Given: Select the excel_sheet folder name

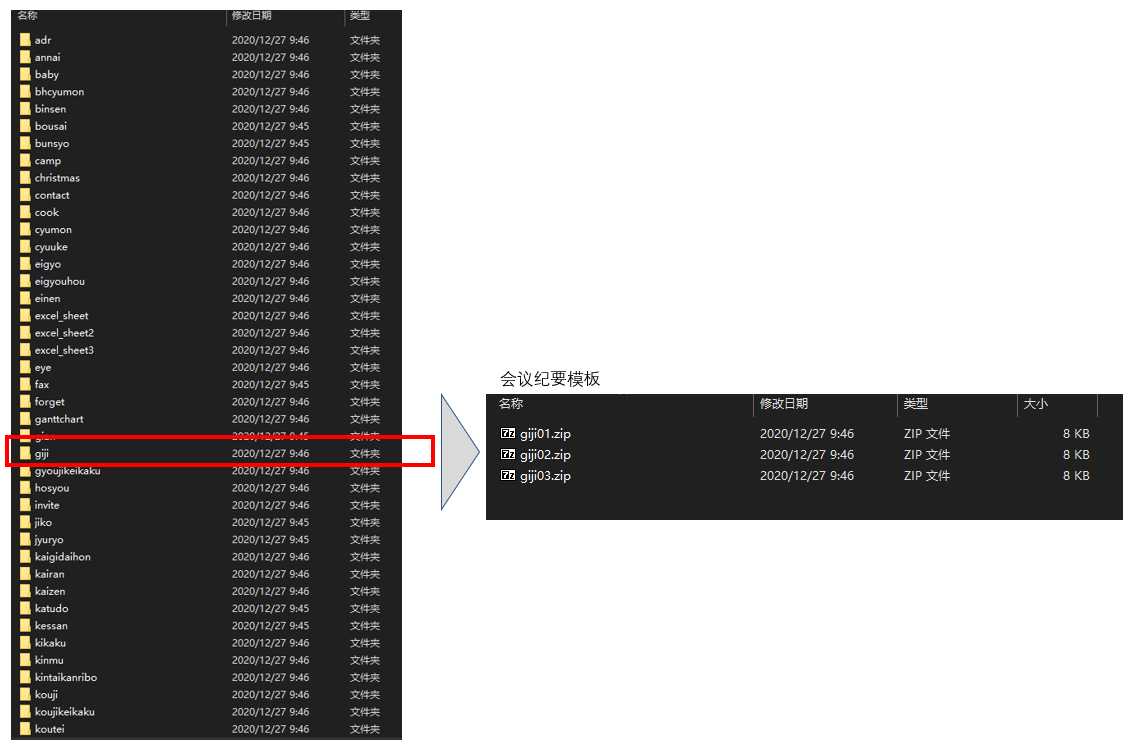Looking at the screenshot, I should [61, 316].
